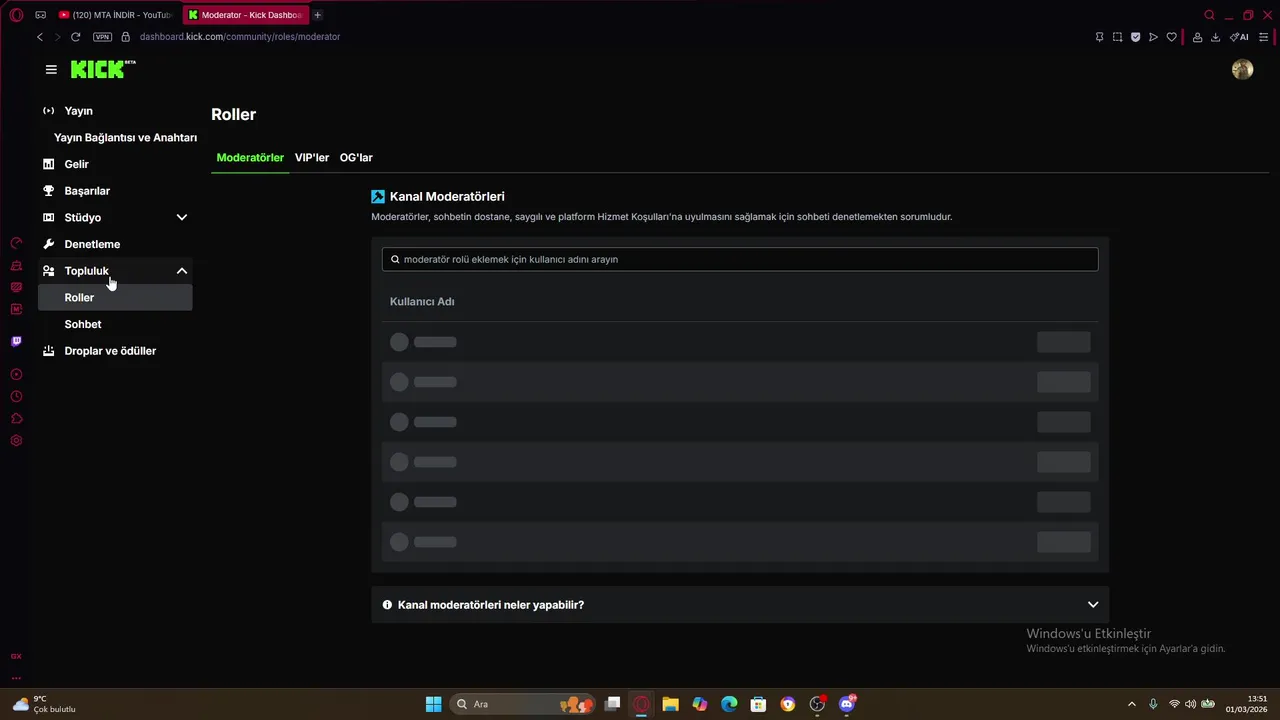The image size is (1280, 720).
Task: Expand the Stüdyo submenu chevron
Action: point(182,217)
